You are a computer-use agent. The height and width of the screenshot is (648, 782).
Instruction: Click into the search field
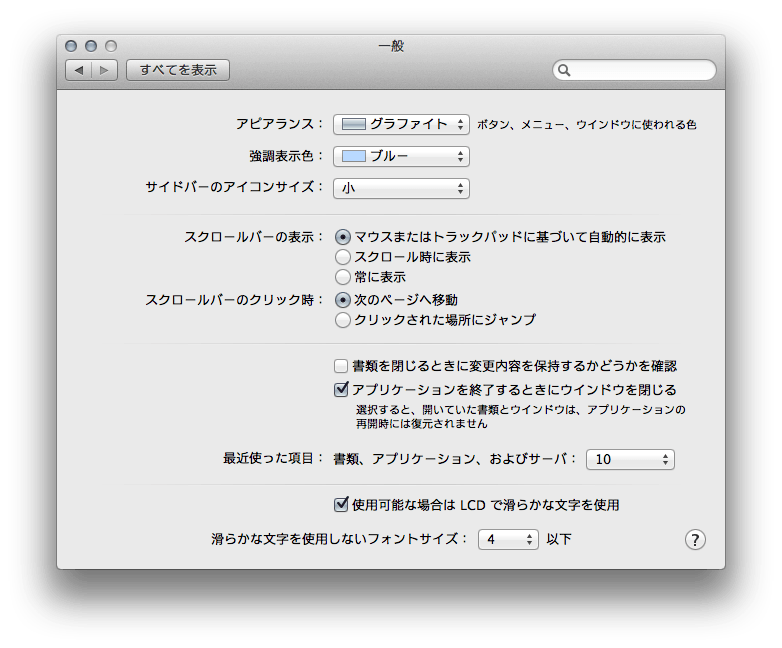click(x=642, y=70)
